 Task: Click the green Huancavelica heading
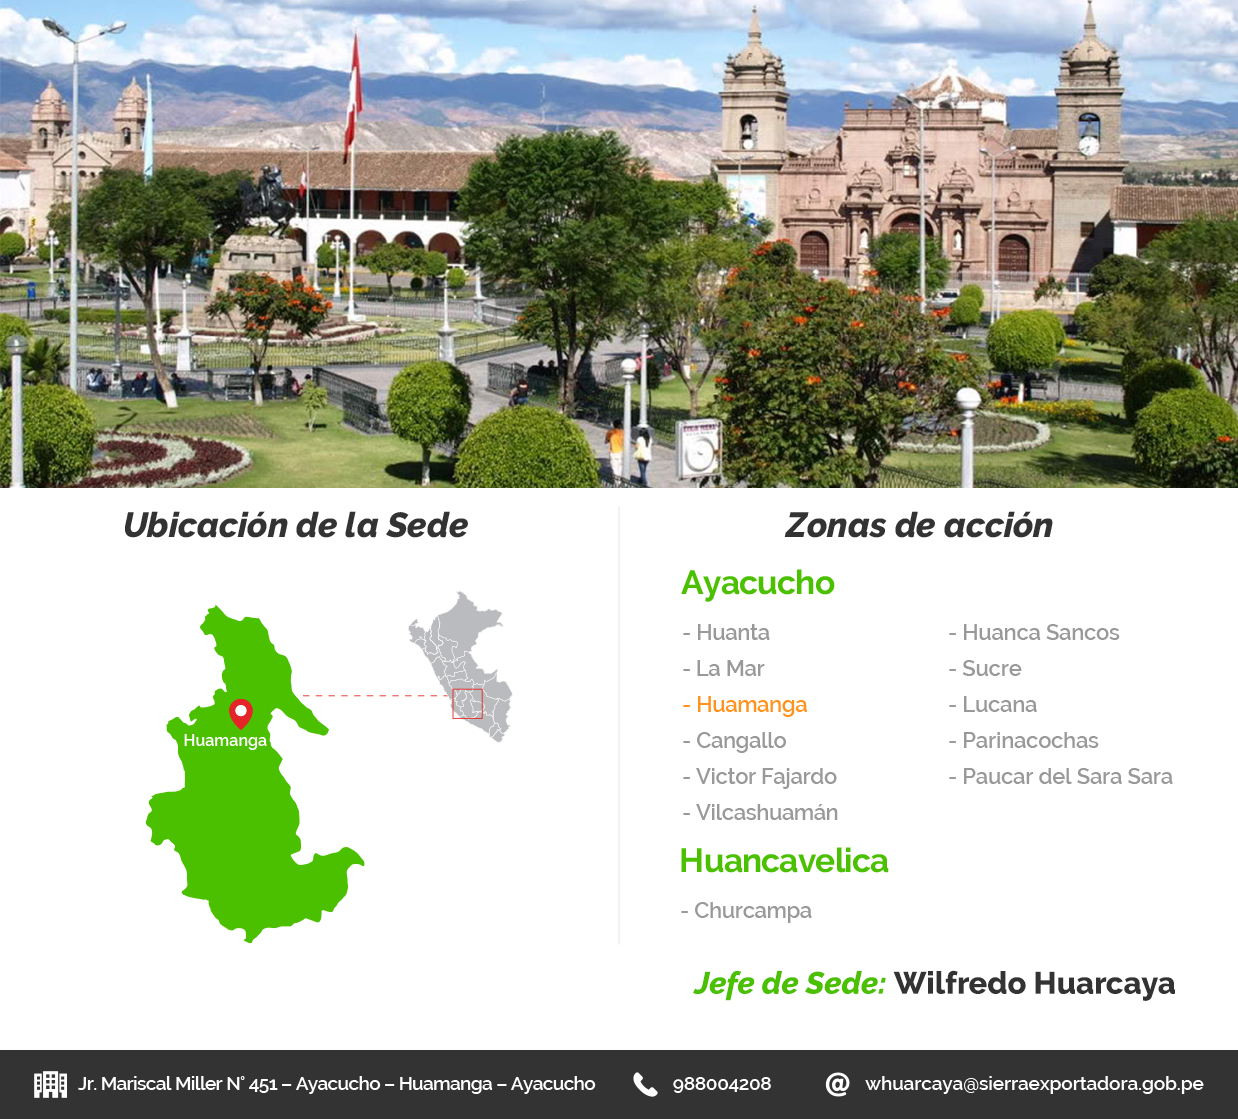click(784, 861)
